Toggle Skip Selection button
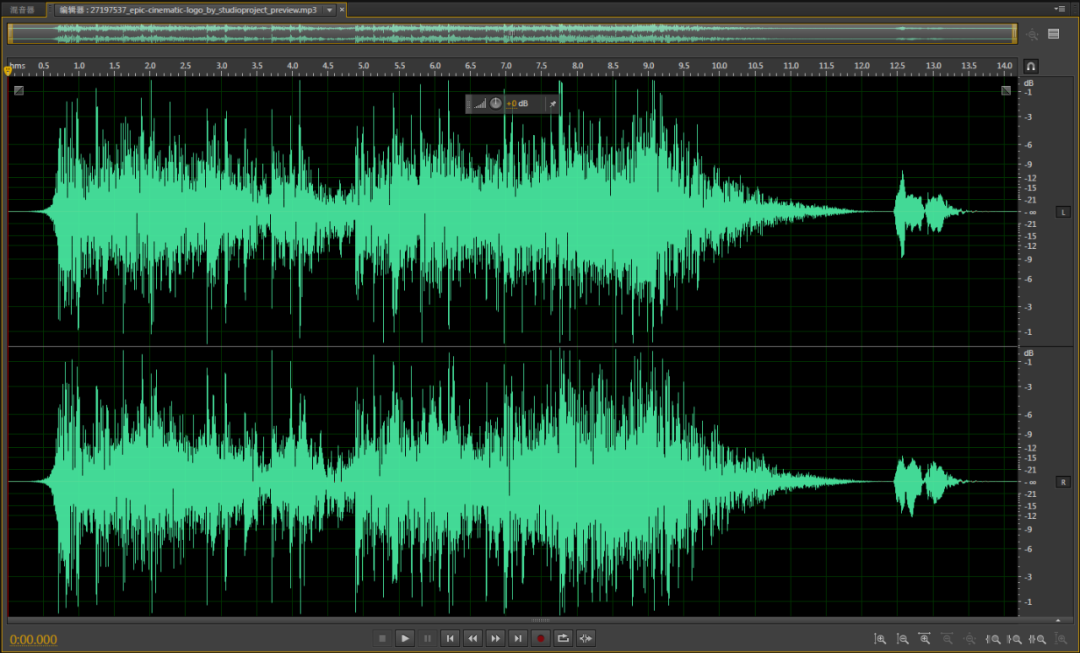This screenshot has height=653, width=1080. click(x=585, y=639)
